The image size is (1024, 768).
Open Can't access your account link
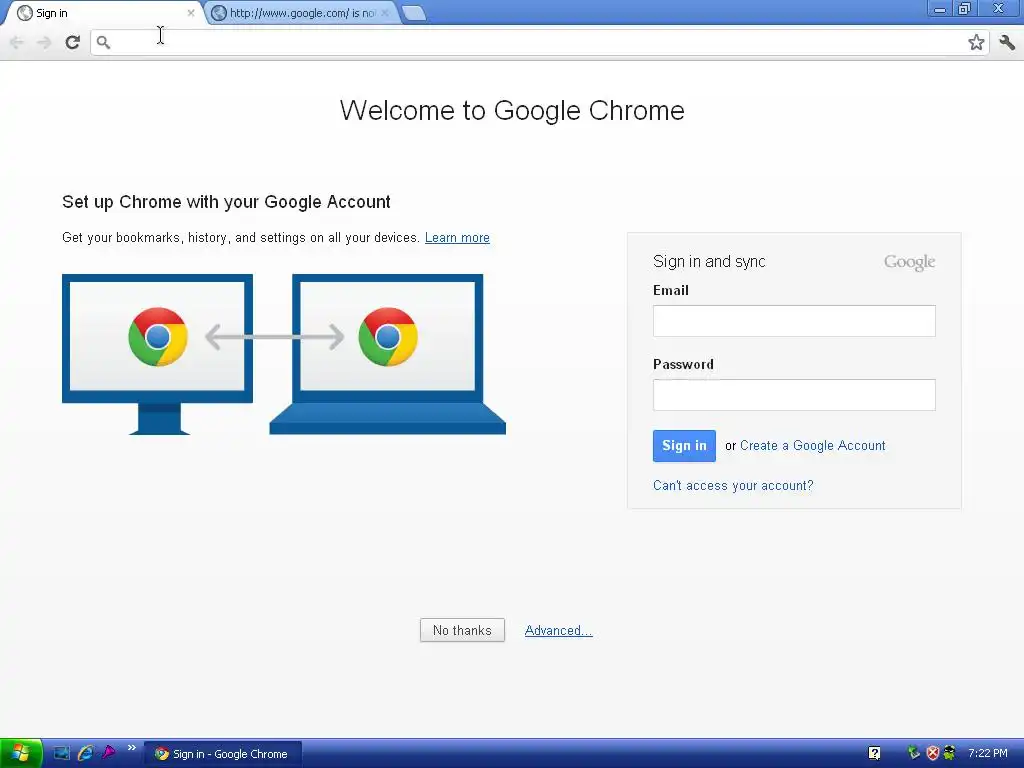click(x=733, y=485)
